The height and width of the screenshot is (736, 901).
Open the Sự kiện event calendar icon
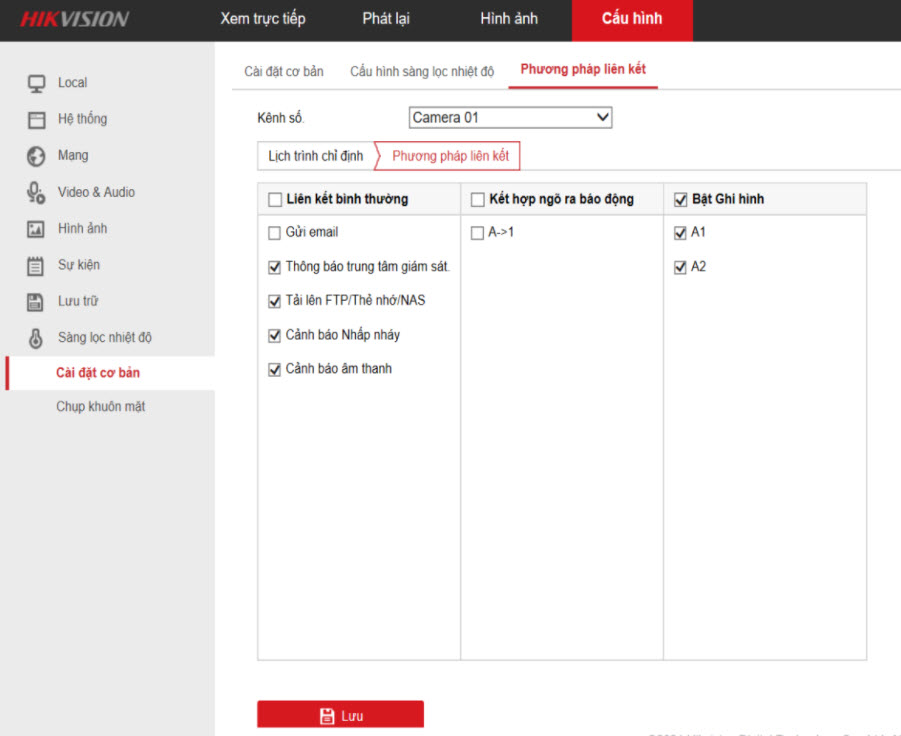(36, 266)
